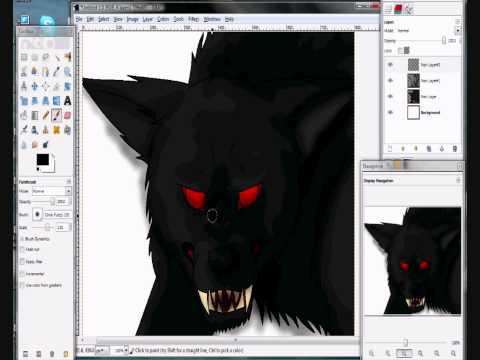Enable the Fade out checkbox

[22, 249]
